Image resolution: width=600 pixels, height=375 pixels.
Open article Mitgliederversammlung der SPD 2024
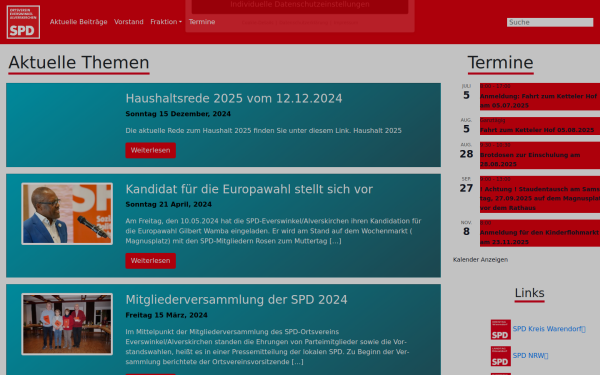pyautogui.click(x=236, y=299)
